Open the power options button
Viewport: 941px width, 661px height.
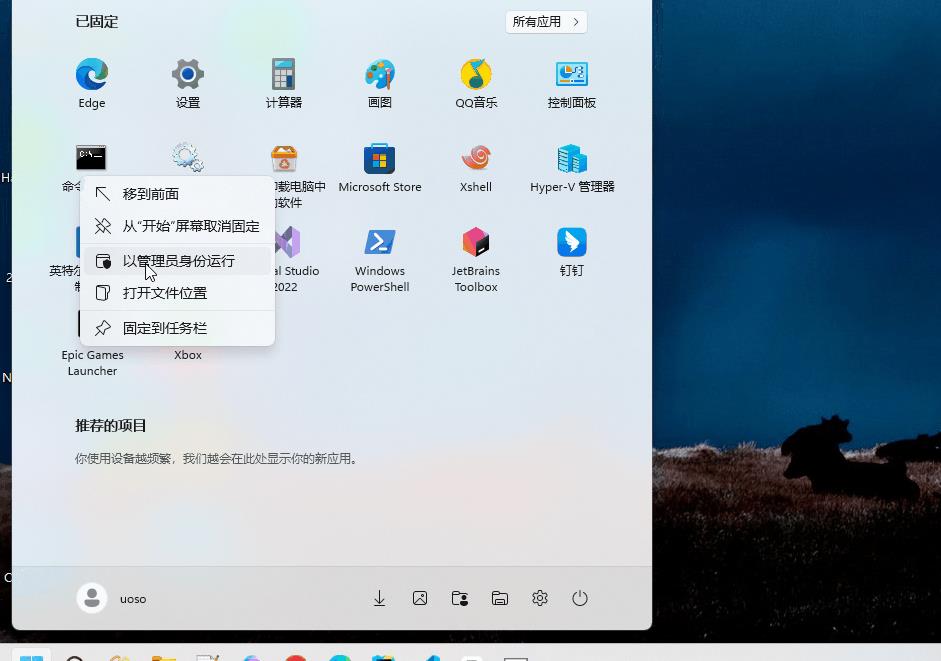[580, 598]
